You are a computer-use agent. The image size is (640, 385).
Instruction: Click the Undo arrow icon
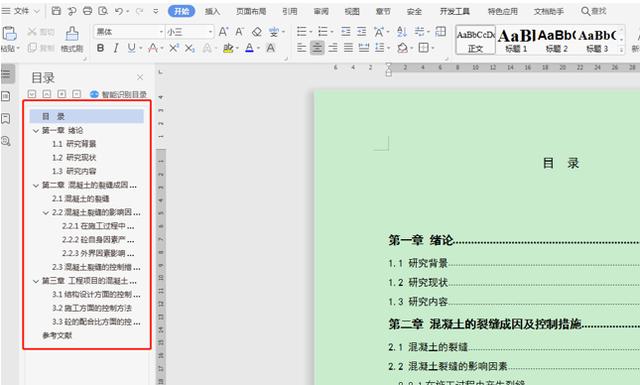(x=119, y=11)
